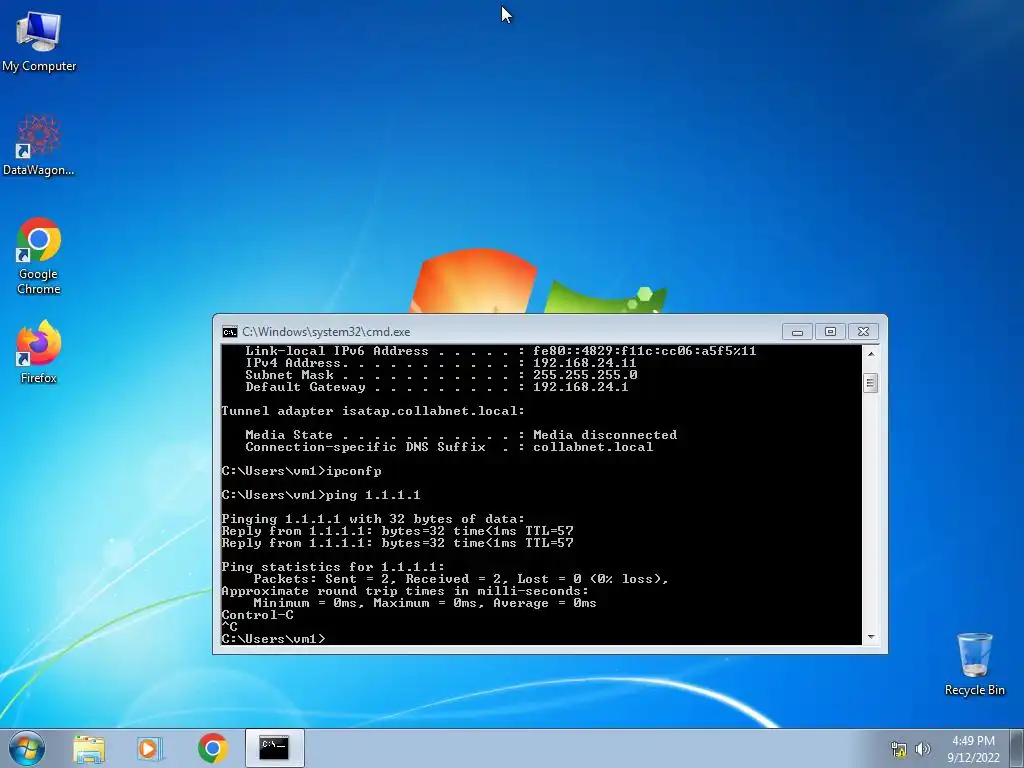This screenshot has width=1024, height=768.
Task: Open Windows Explorer from the taskbar
Action: (x=89, y=748)
